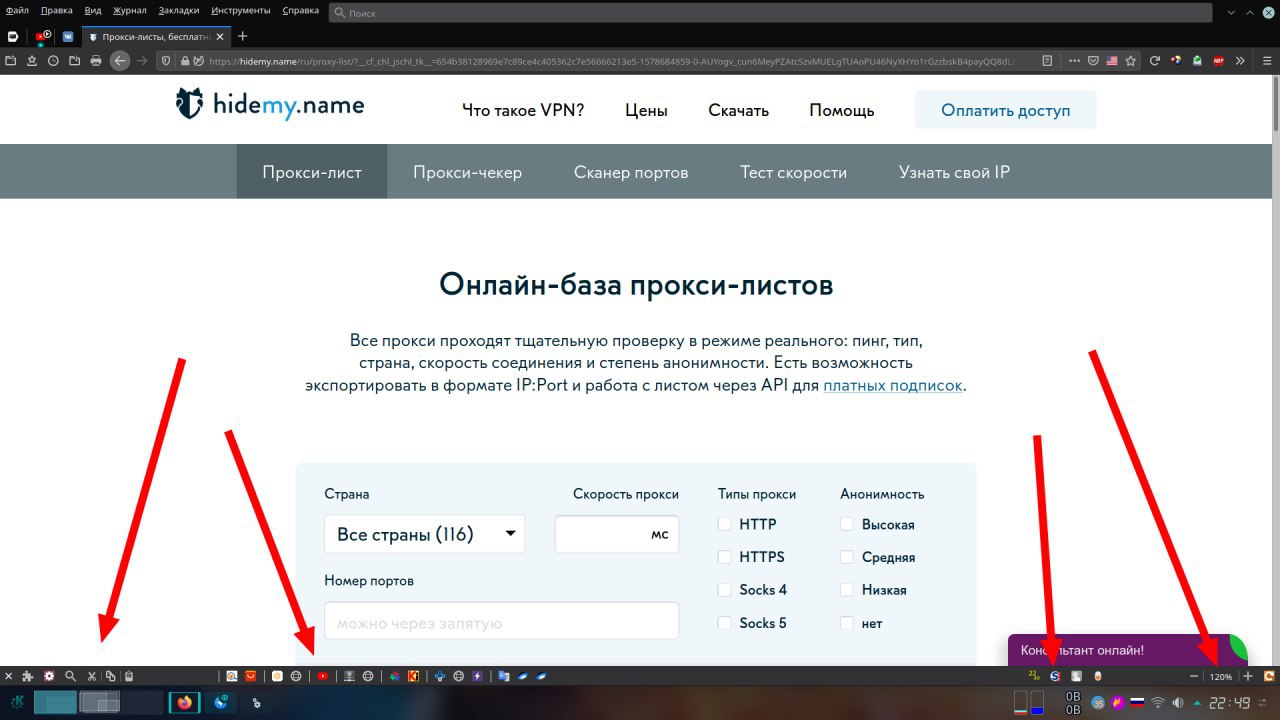Zoom in with the plus button

coord(1247,676)
